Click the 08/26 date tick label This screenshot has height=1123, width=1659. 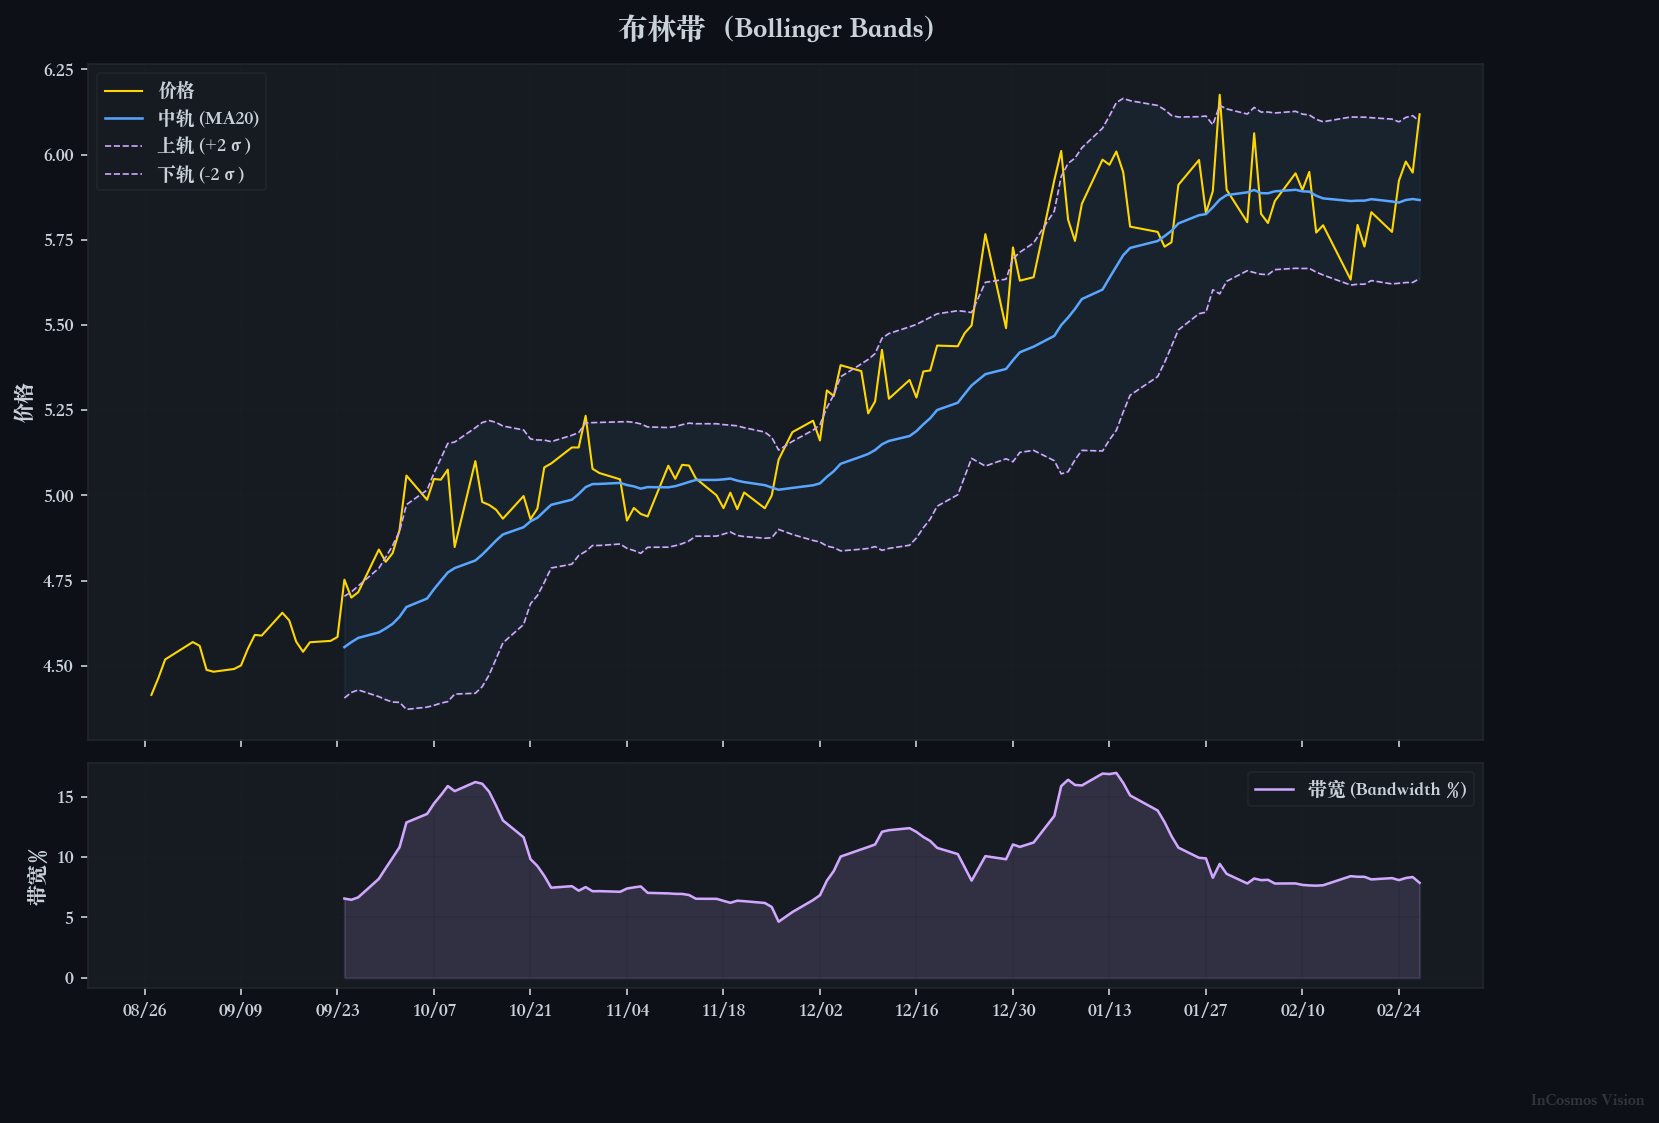(145, 1010)
